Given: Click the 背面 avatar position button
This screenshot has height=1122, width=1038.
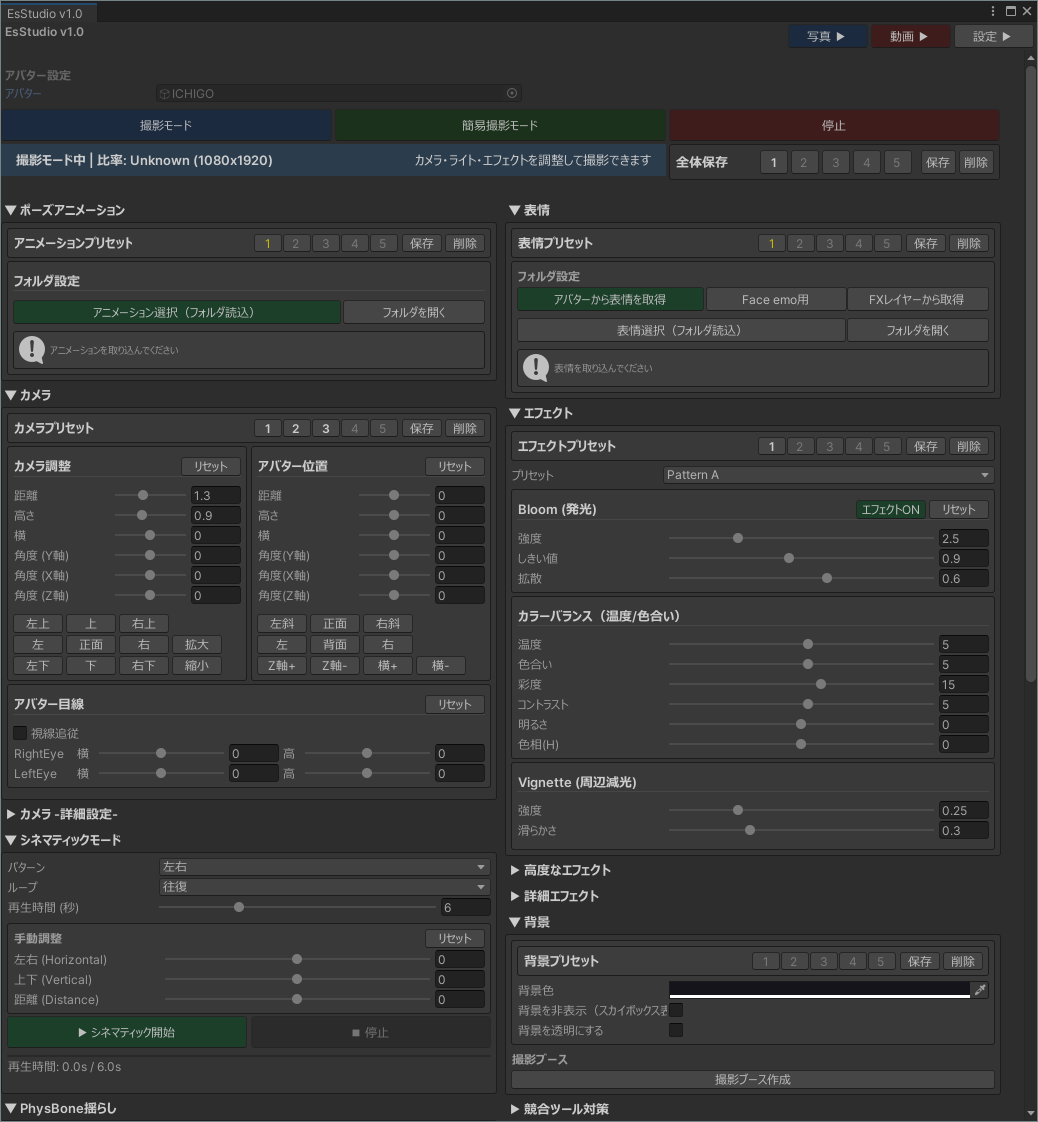Looking at the screenshot, I should coord(335,644).
